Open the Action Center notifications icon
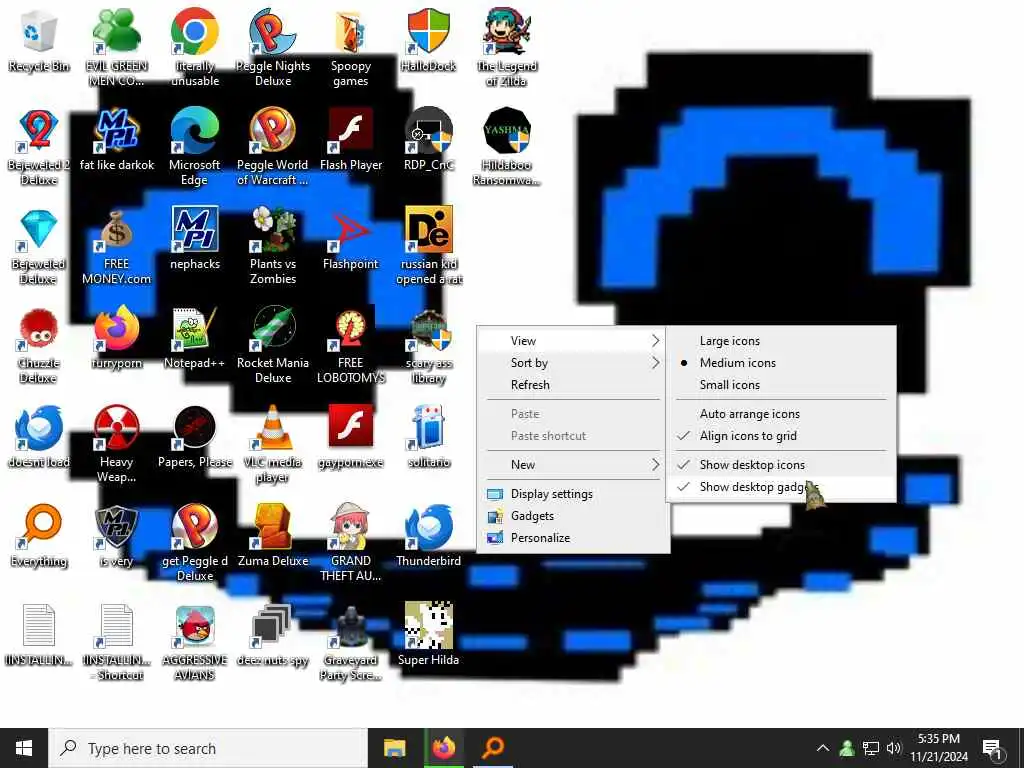 (992, 748)
